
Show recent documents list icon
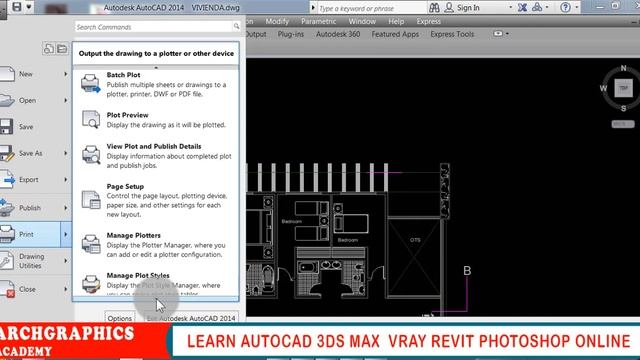pyautogui.click(x=49, y=49)
